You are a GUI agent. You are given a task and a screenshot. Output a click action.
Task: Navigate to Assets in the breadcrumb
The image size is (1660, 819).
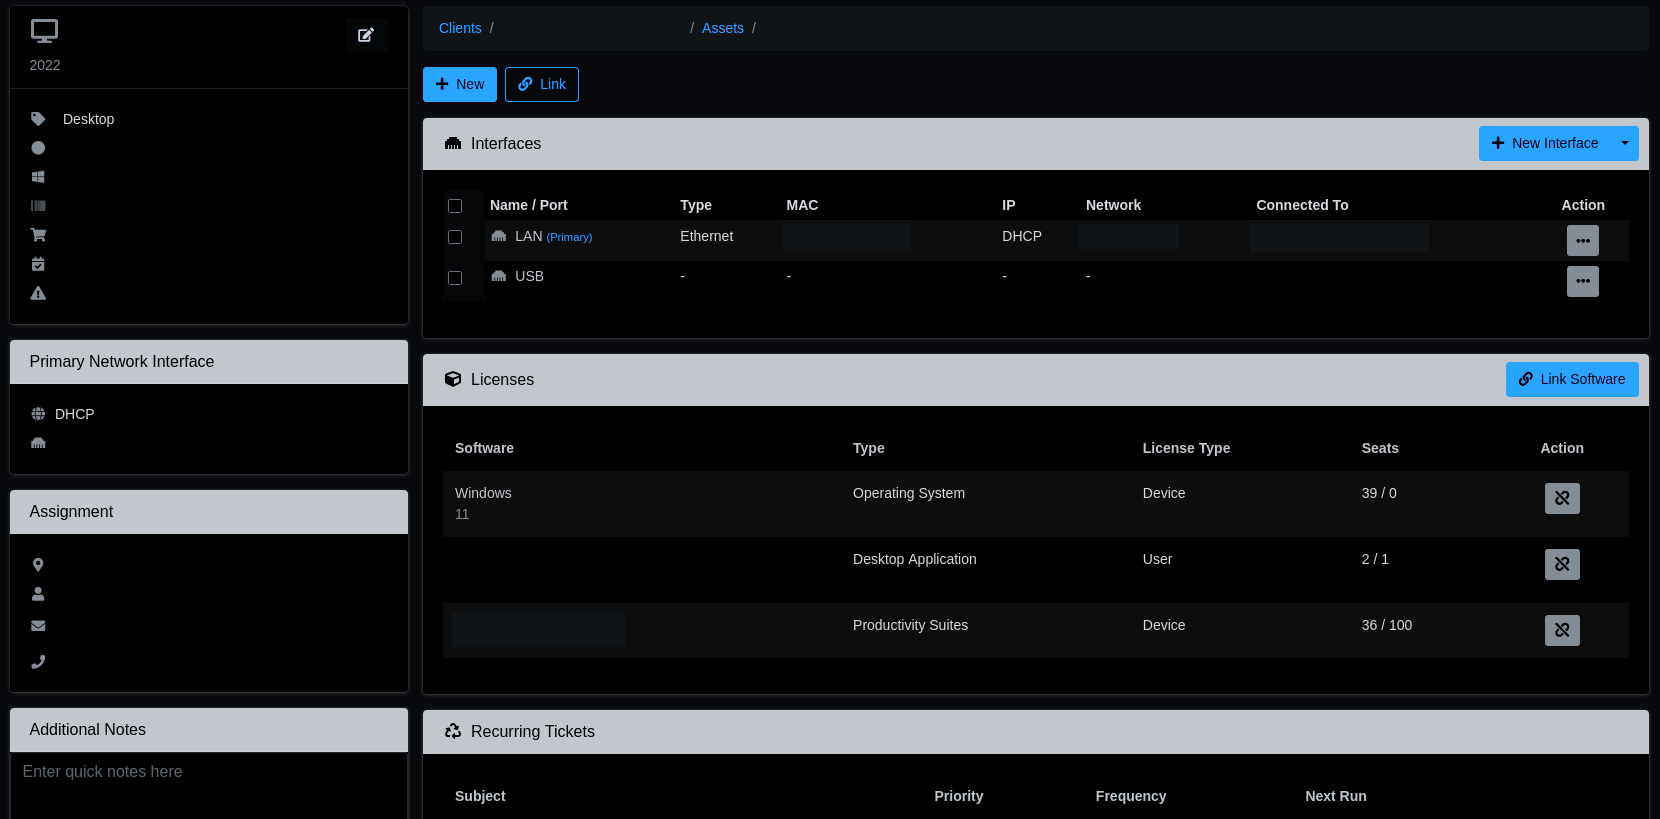(722, 28)
